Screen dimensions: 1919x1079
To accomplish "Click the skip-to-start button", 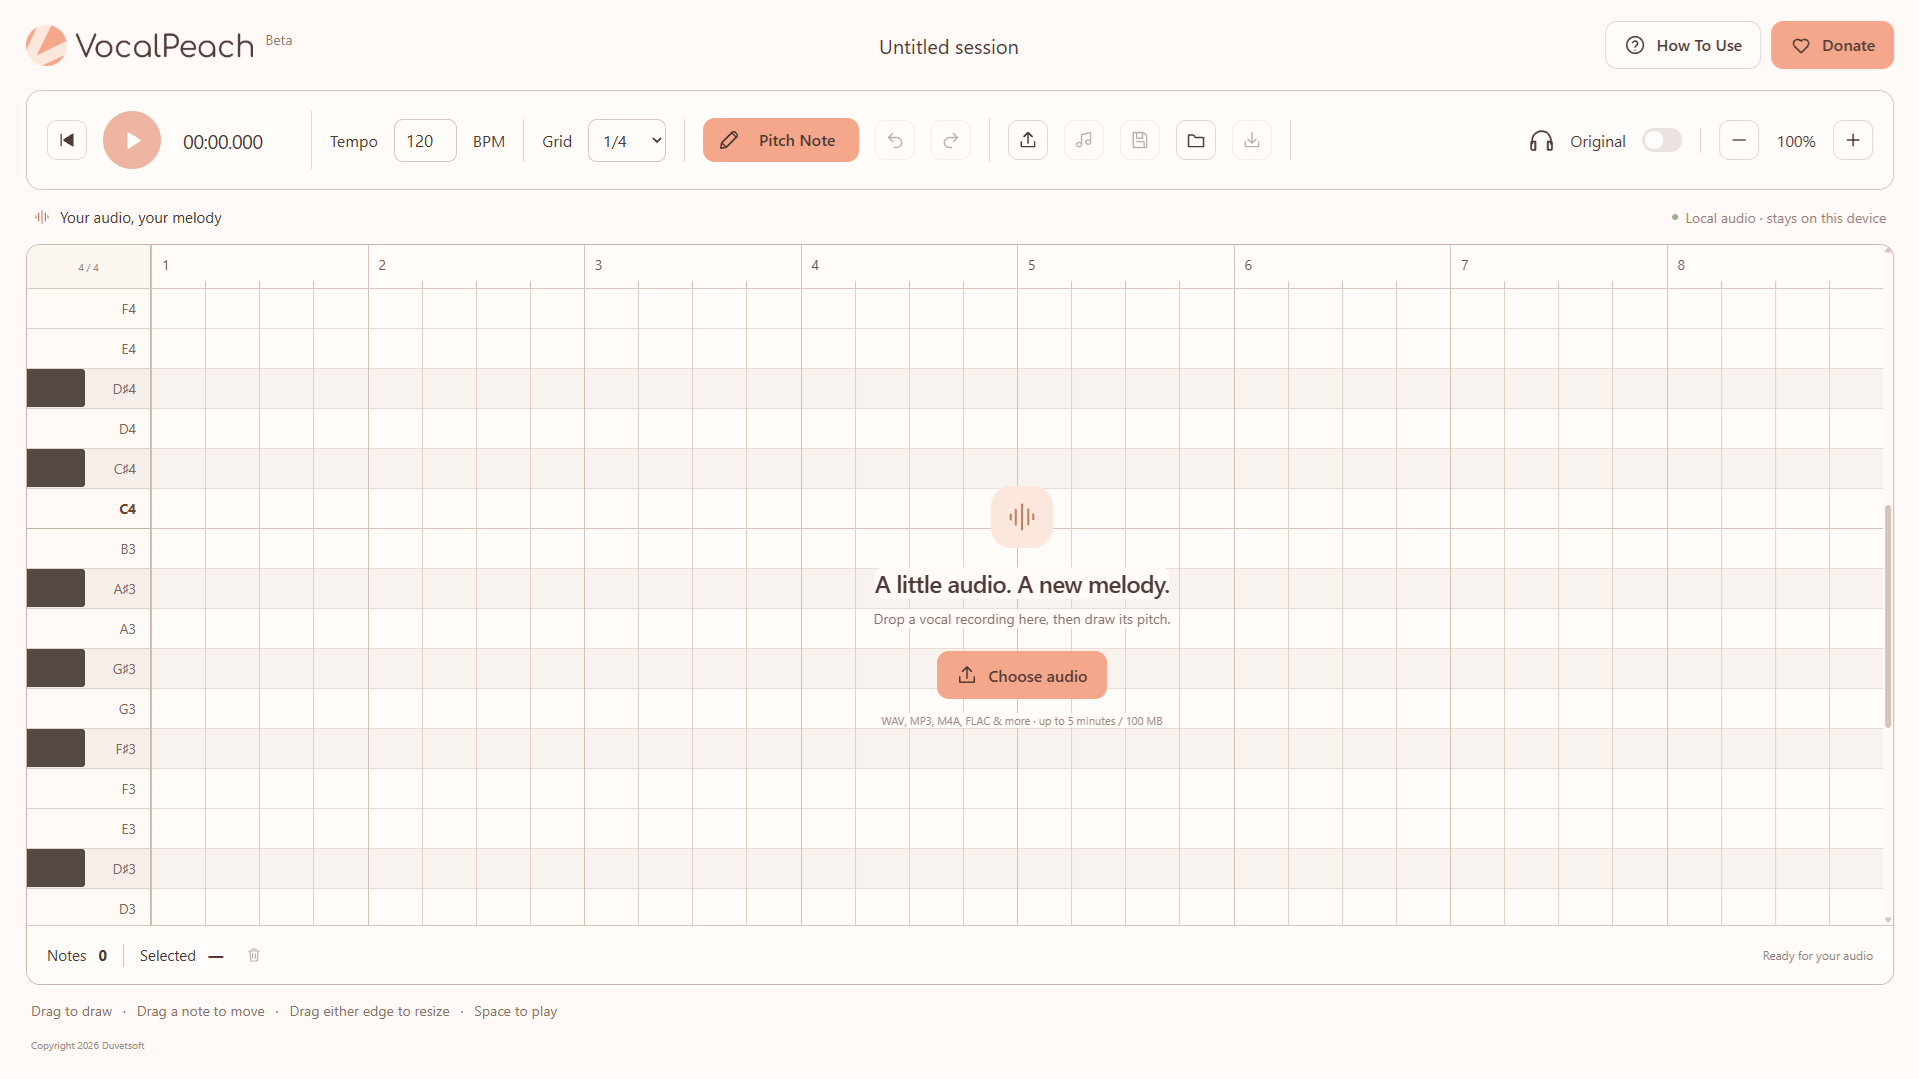I will [67, 140].
